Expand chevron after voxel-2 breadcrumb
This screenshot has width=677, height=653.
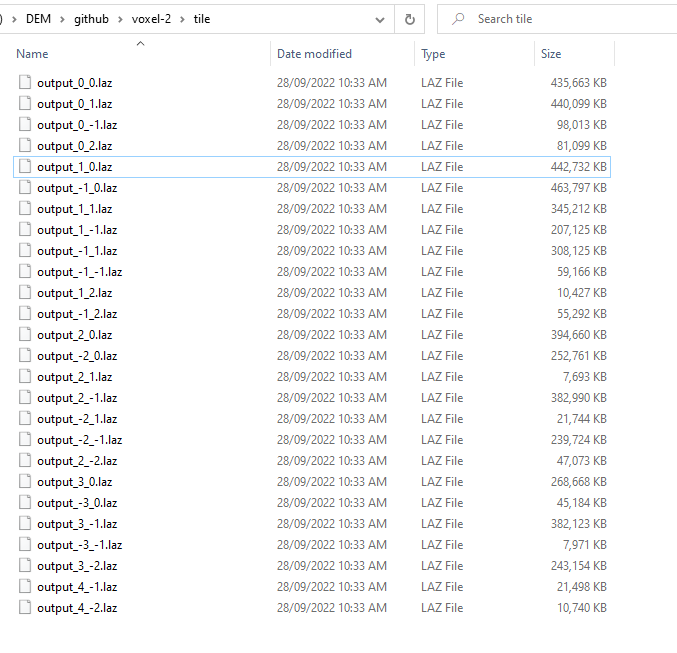tap(182, 19)
